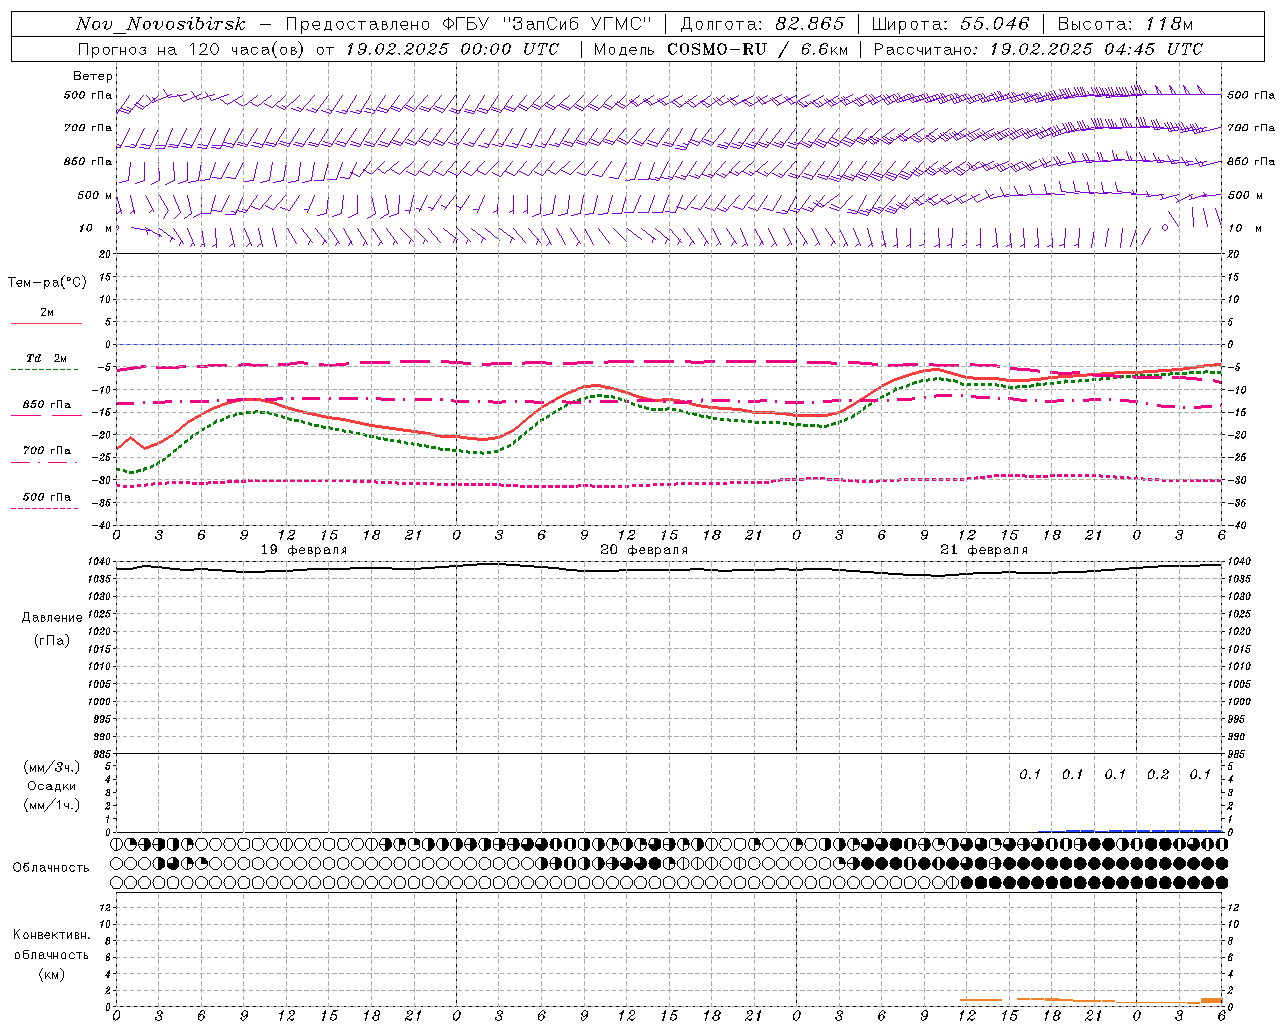Click the Конвективн. label
The height and width of the screenshot is (1024, 1280).
click(51, 935)
